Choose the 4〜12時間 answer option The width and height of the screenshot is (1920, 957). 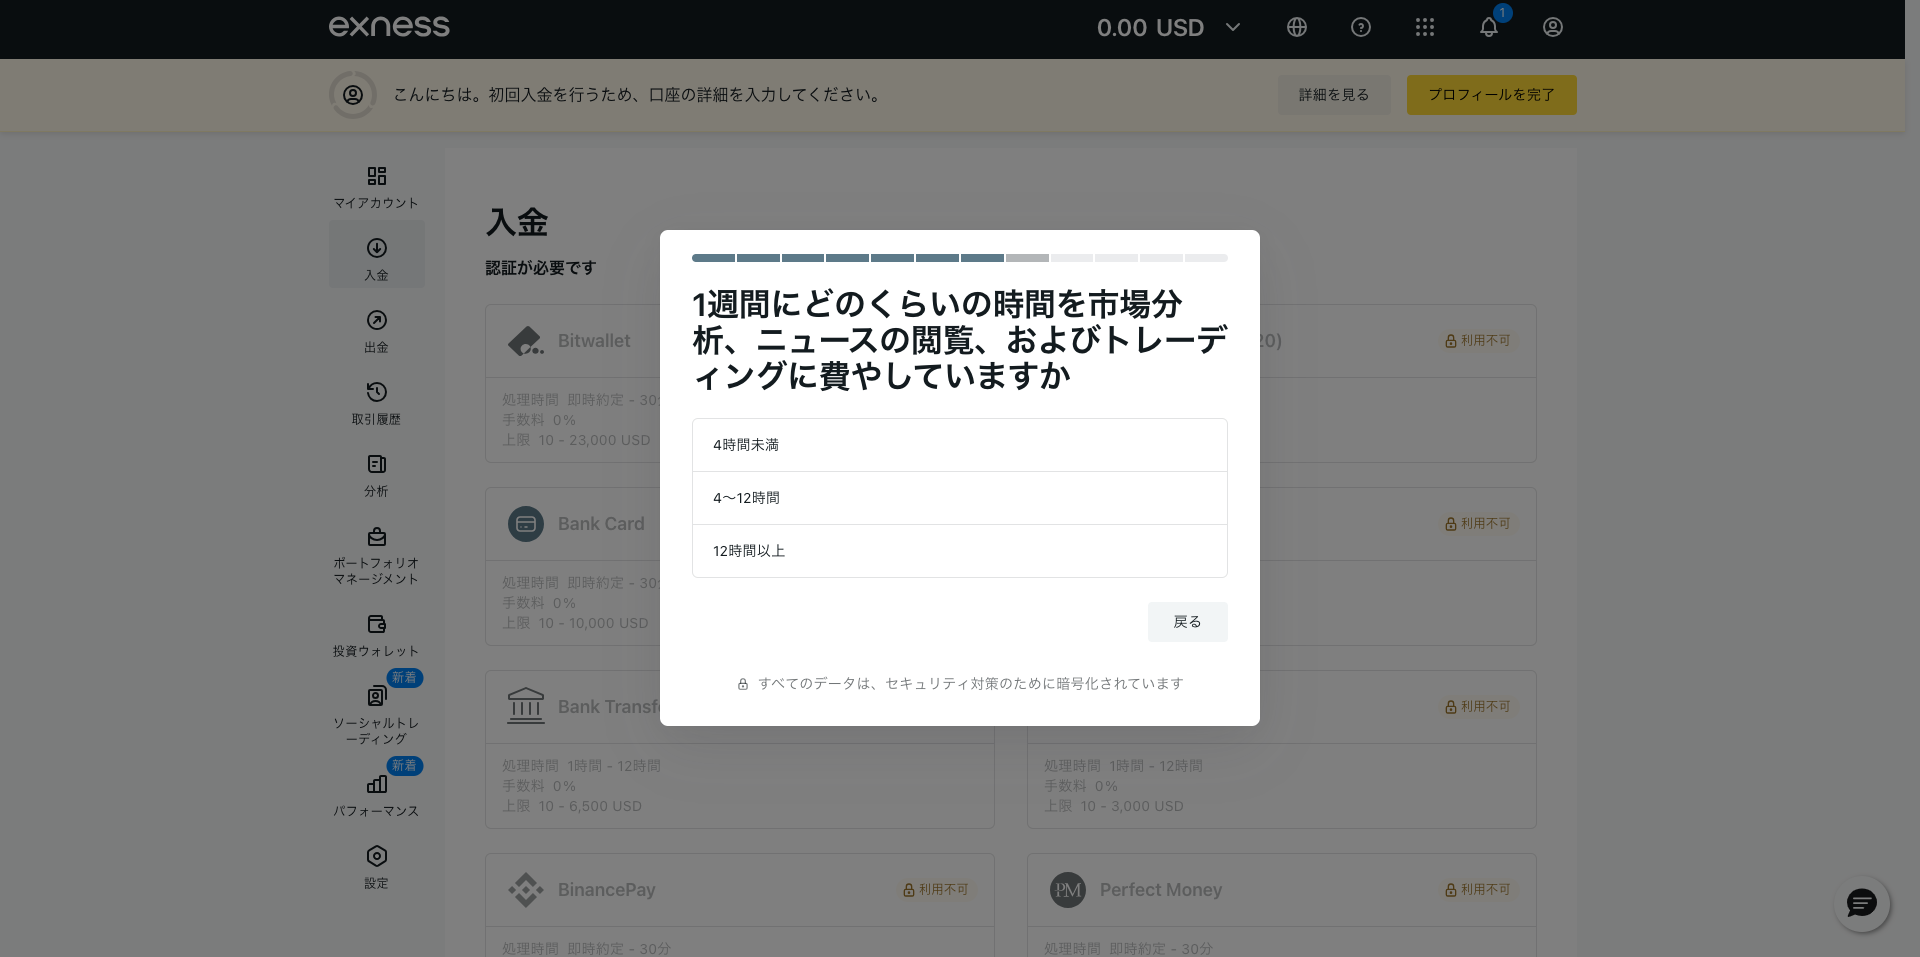[x=959, y=498]
